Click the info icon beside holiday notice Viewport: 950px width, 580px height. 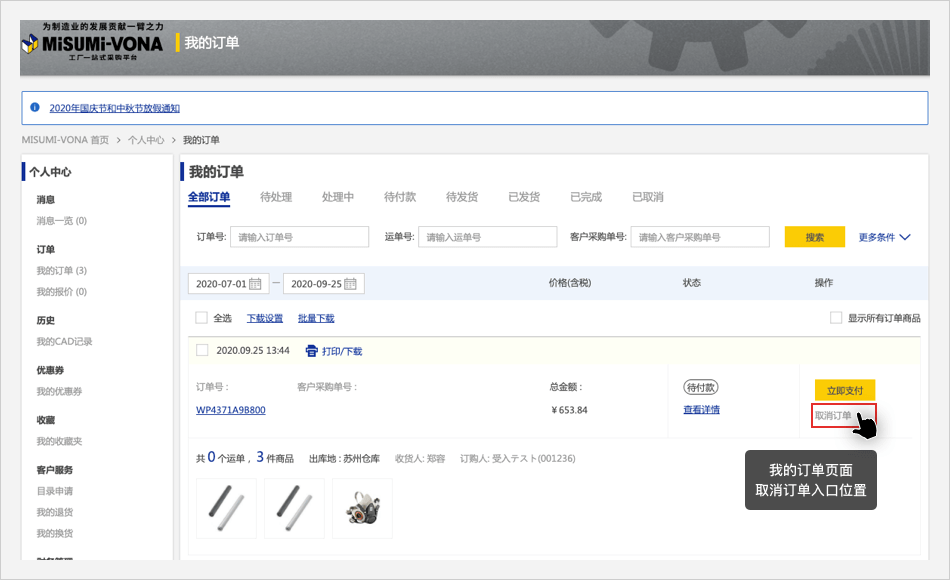pyautogui.click(x=35, y=107)
